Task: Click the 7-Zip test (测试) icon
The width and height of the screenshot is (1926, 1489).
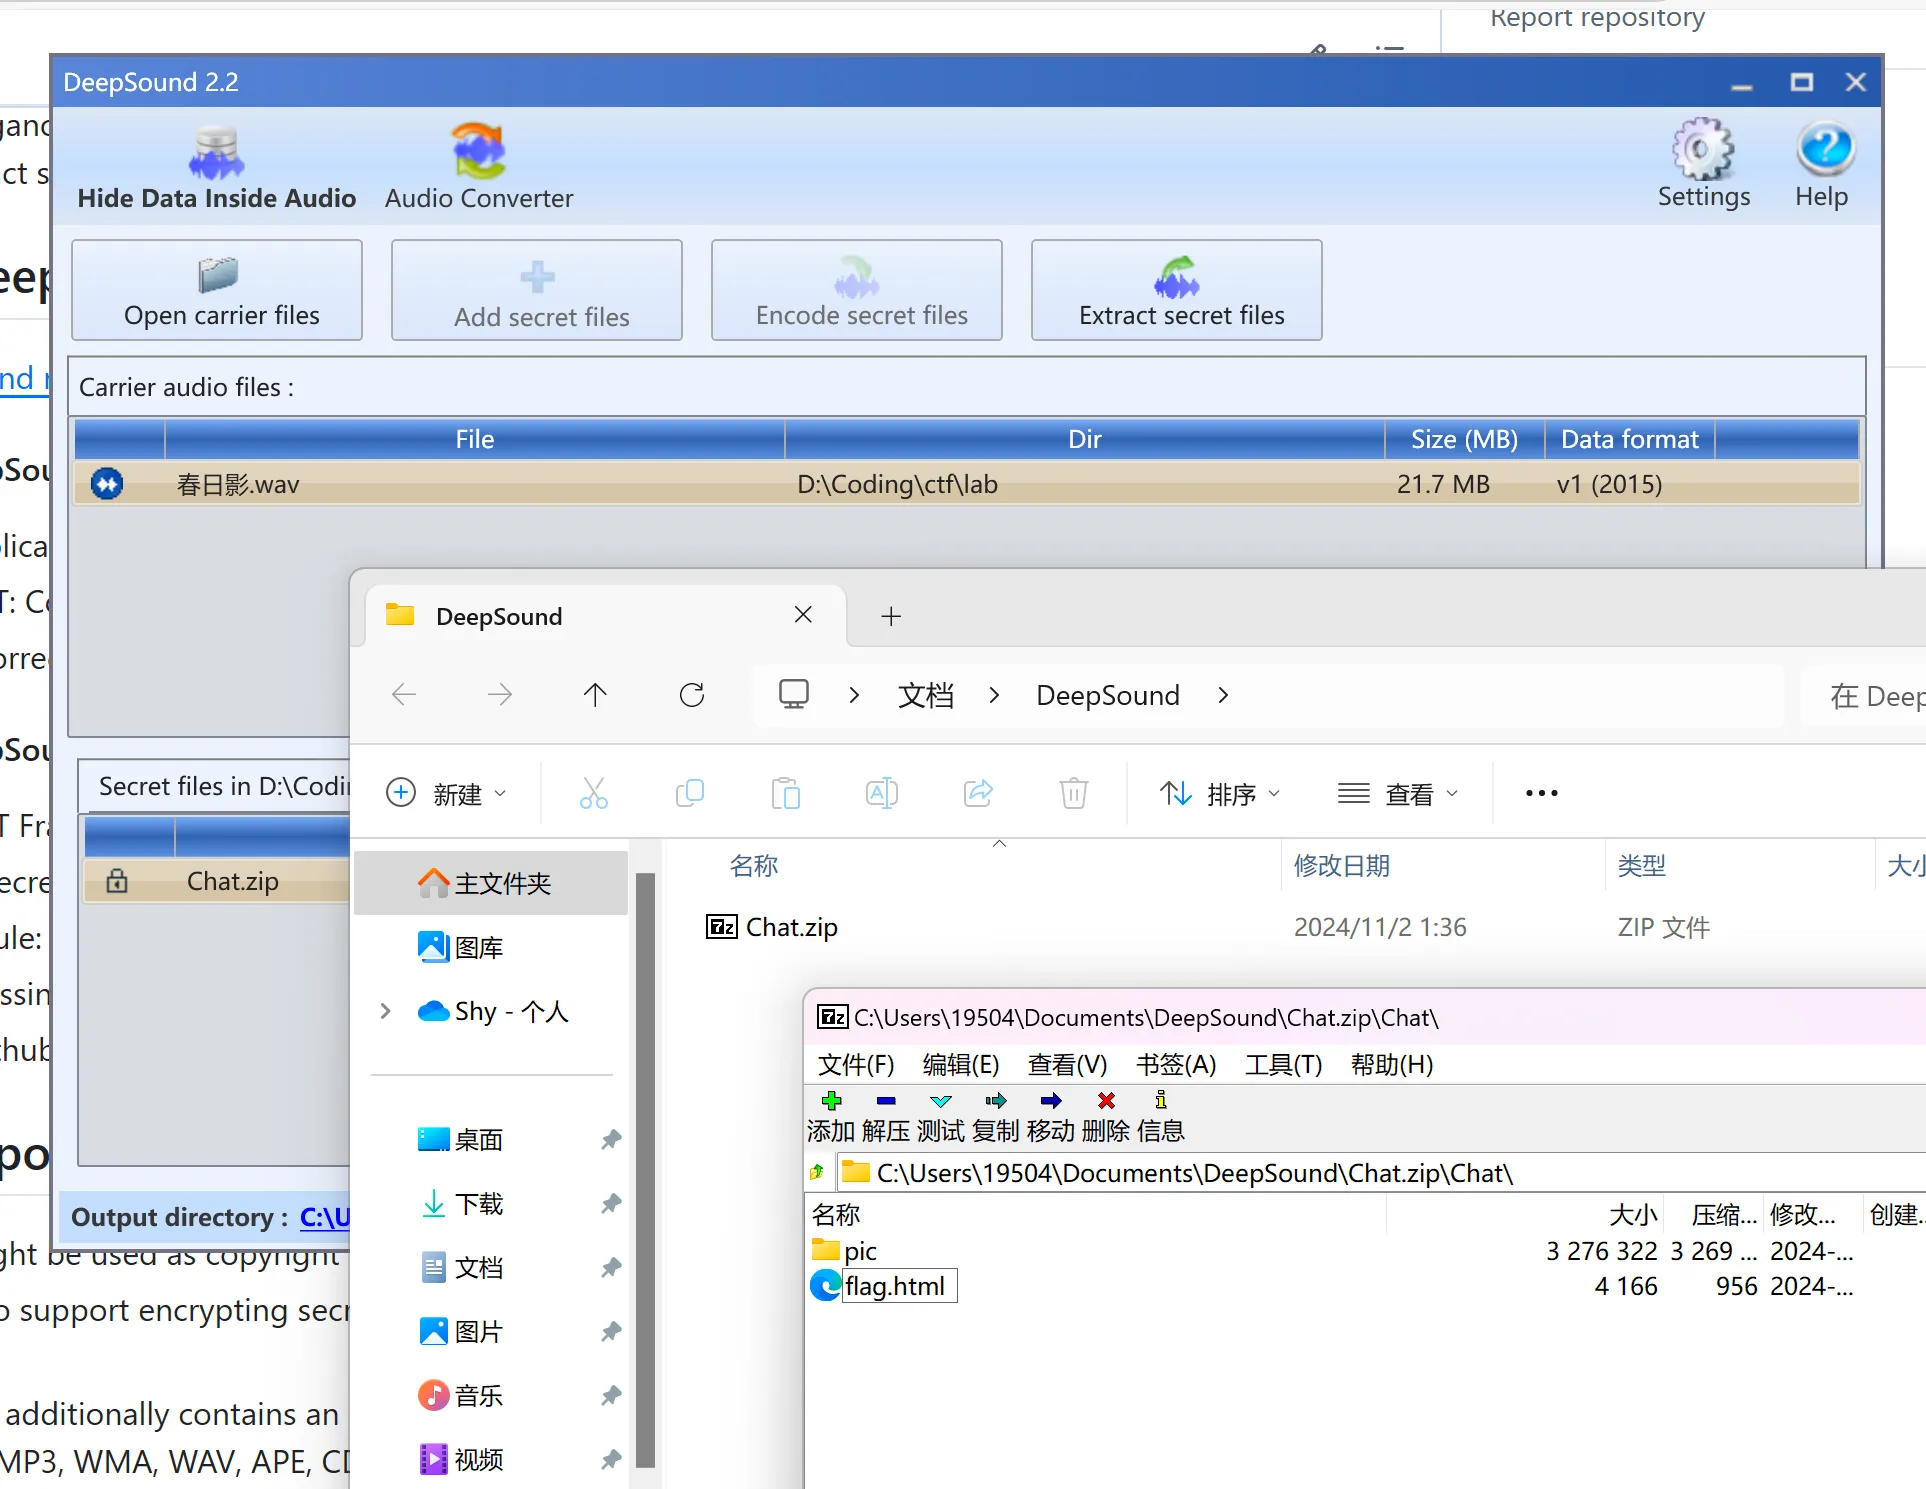Action: click(939, 1100)
